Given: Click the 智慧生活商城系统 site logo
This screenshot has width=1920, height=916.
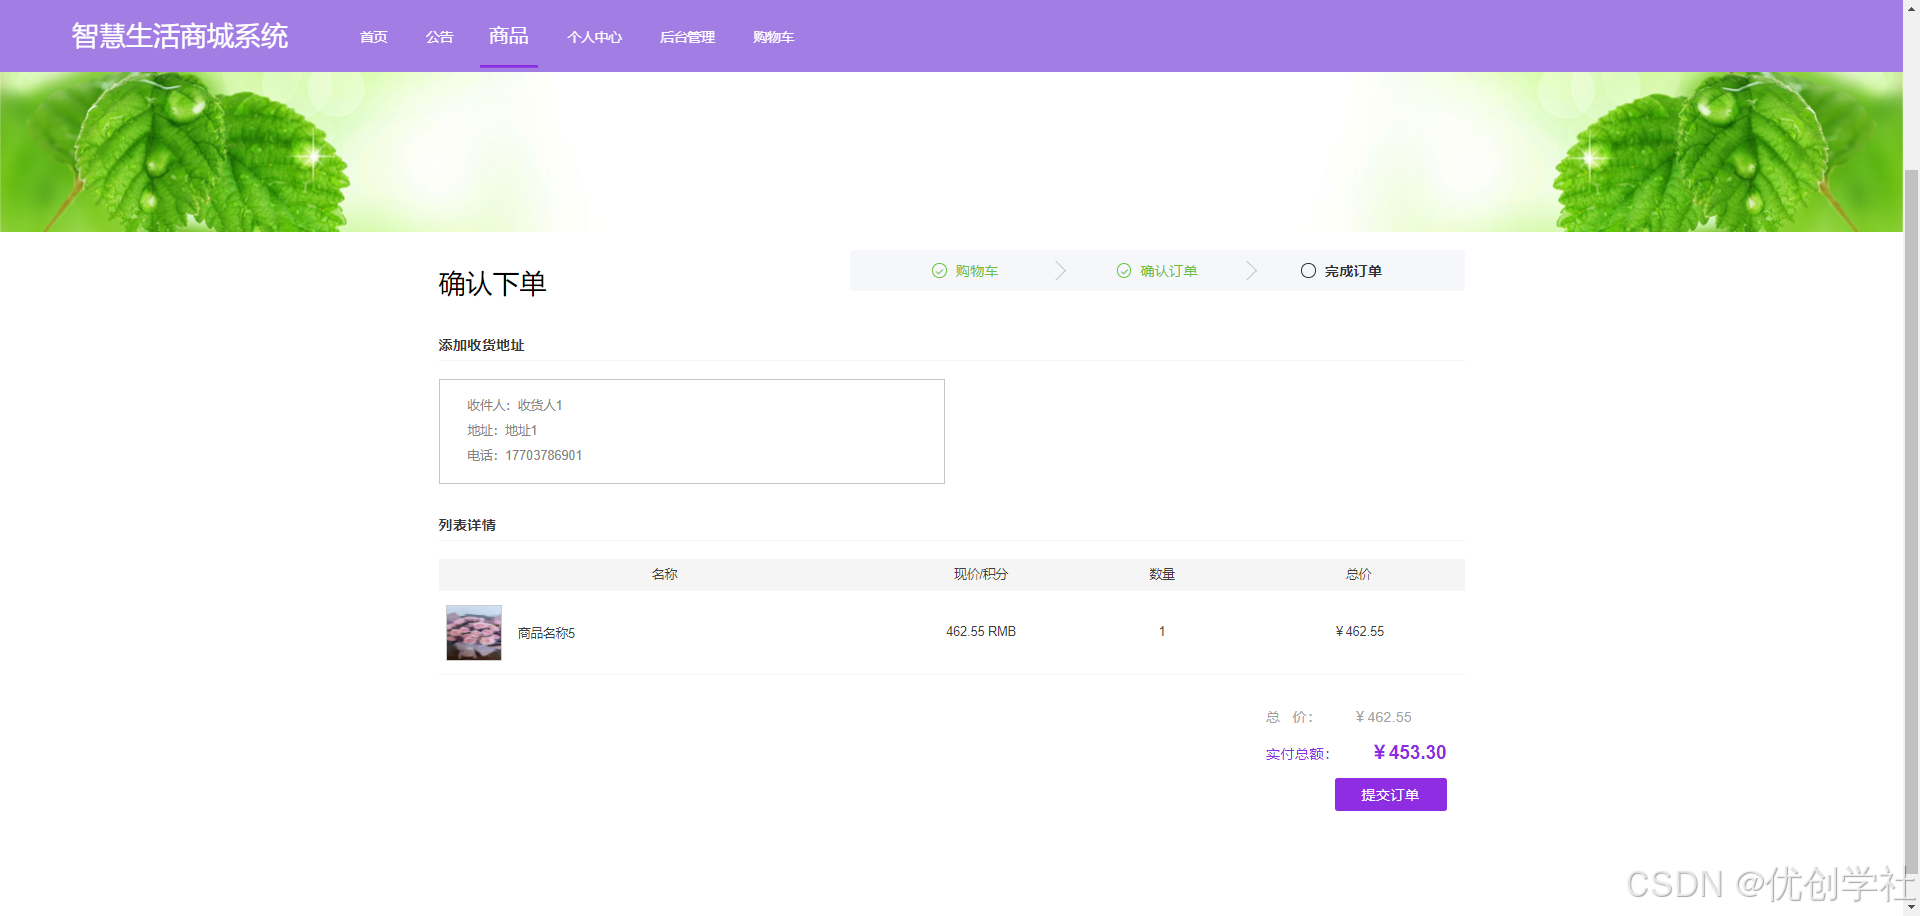Looking at the screenshot, I should (x=179, y=36).
